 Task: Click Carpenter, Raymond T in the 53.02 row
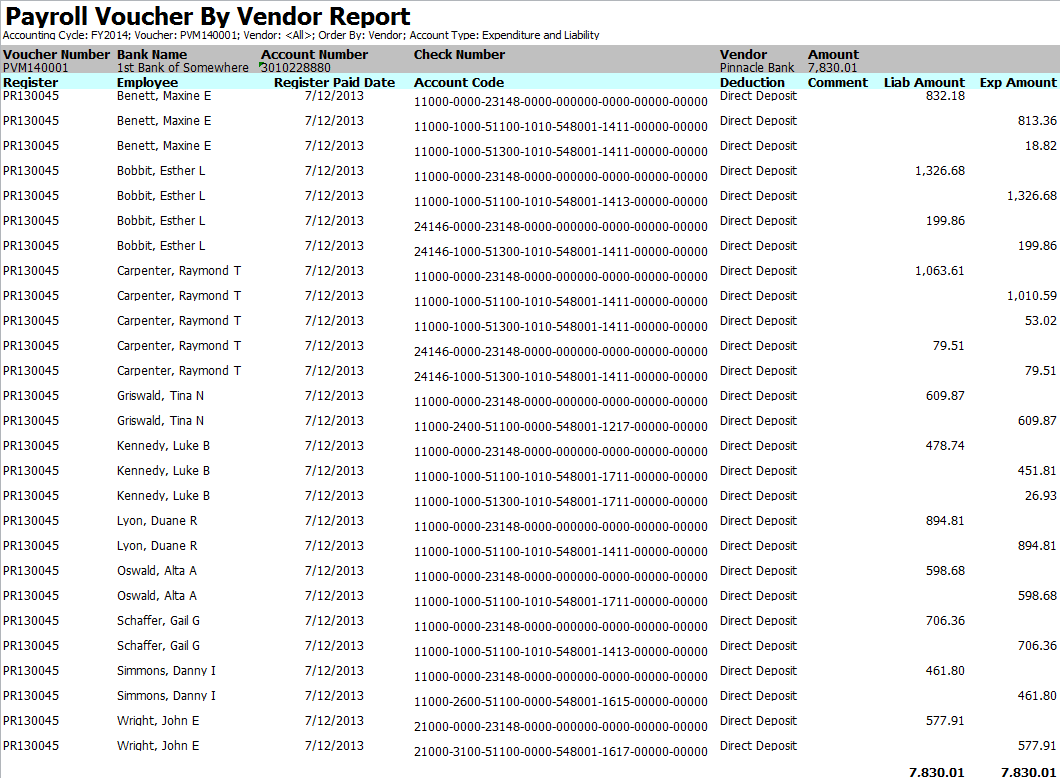coord(178,320)
